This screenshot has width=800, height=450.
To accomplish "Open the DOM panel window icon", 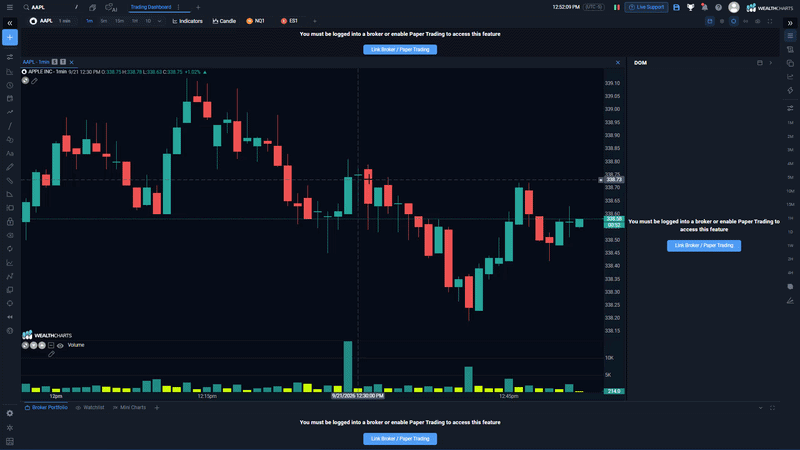I will coord(760,63).
